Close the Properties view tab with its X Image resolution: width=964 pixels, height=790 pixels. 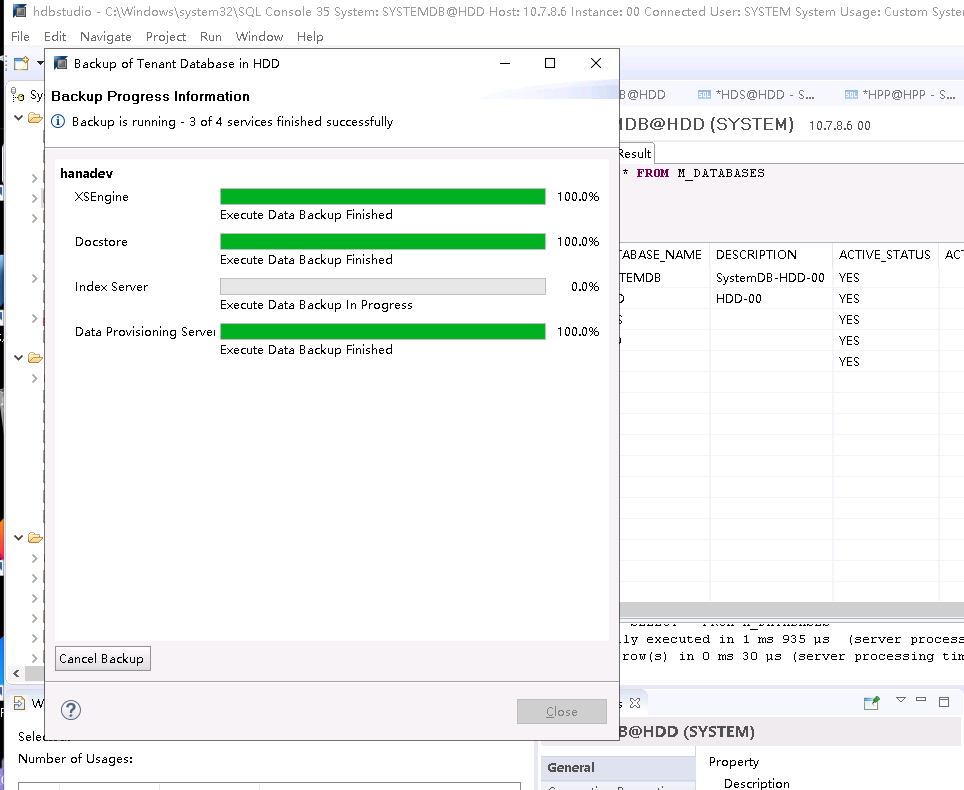(634, 703)
